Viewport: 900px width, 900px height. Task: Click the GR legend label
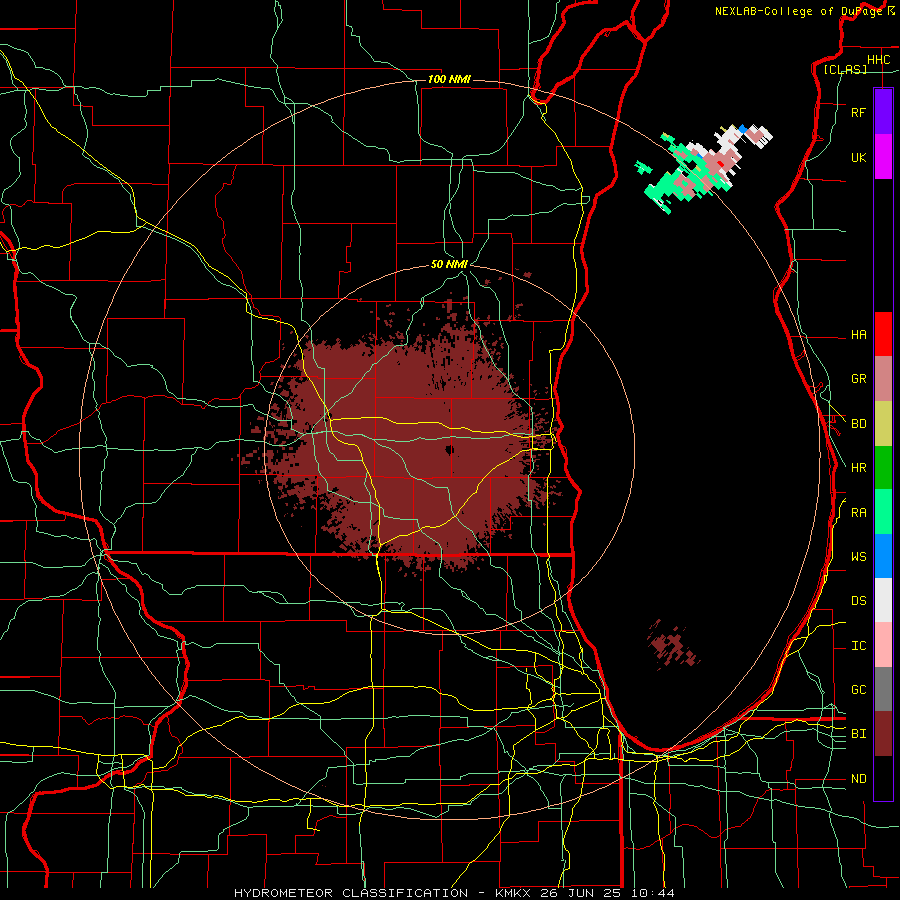(858, 379)
